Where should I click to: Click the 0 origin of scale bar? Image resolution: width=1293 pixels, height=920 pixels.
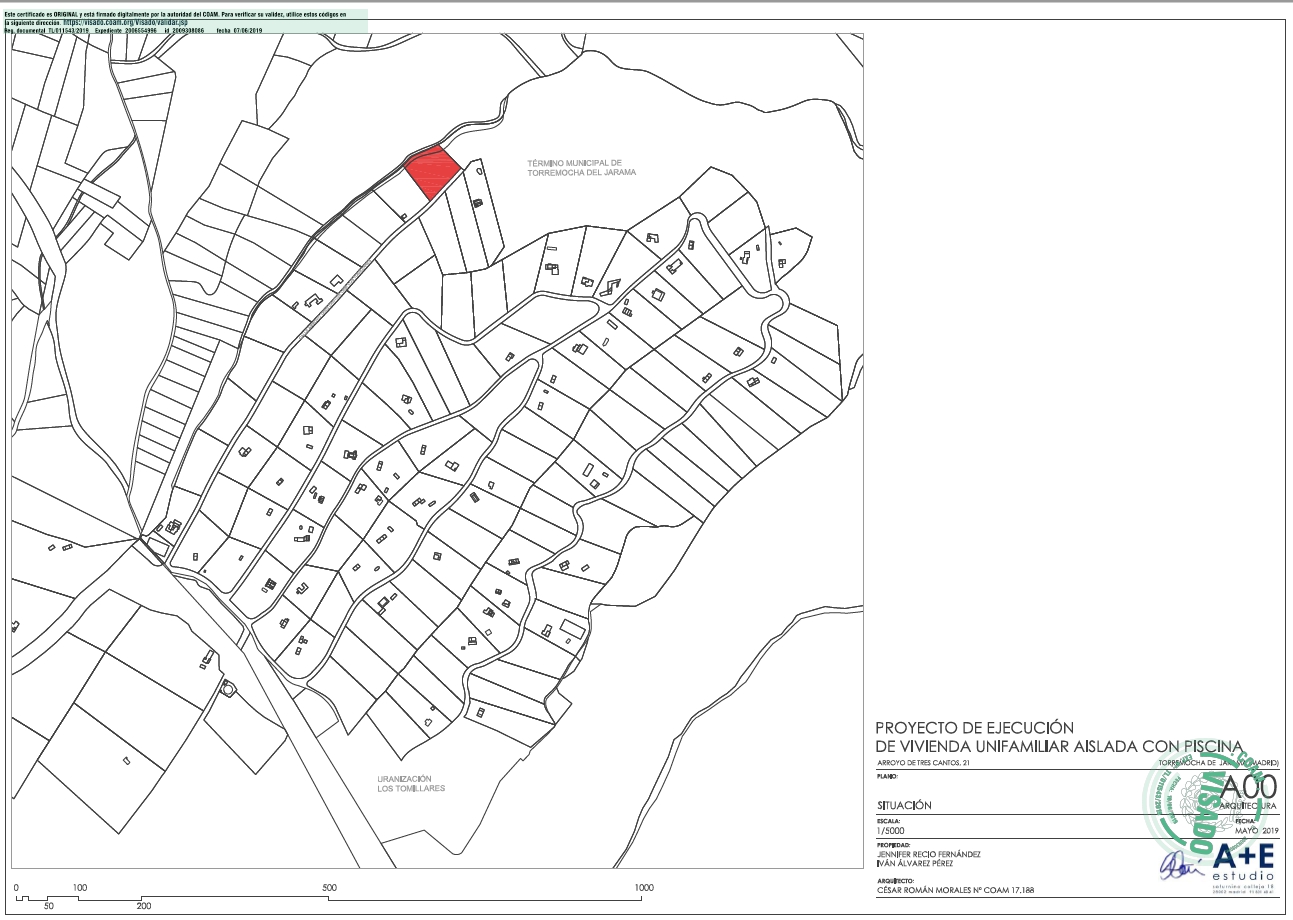[17, 887]
